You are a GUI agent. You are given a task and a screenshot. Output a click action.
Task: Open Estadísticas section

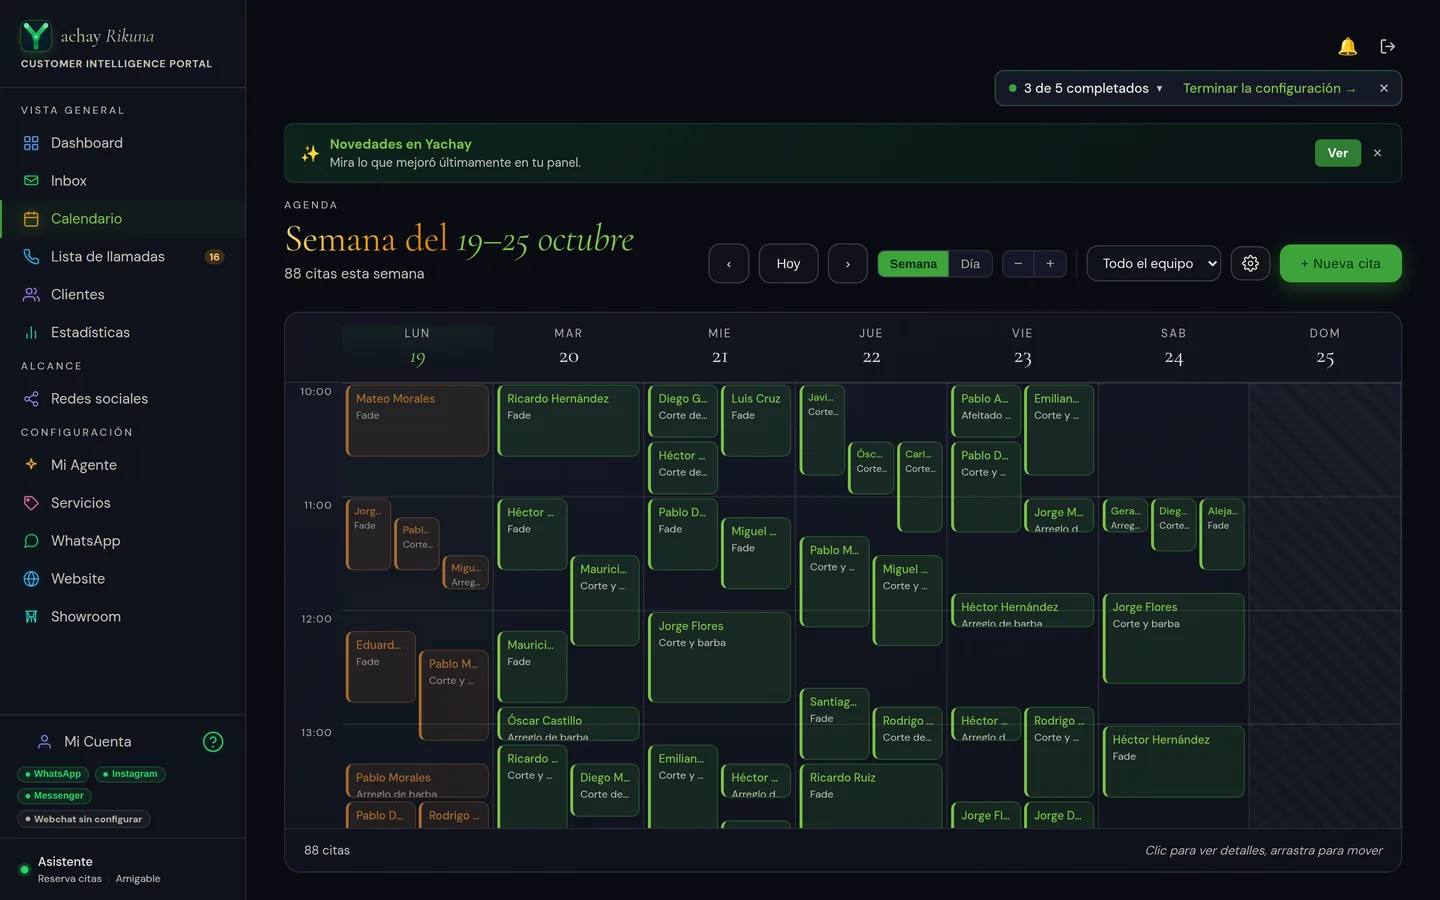[123, 333]
